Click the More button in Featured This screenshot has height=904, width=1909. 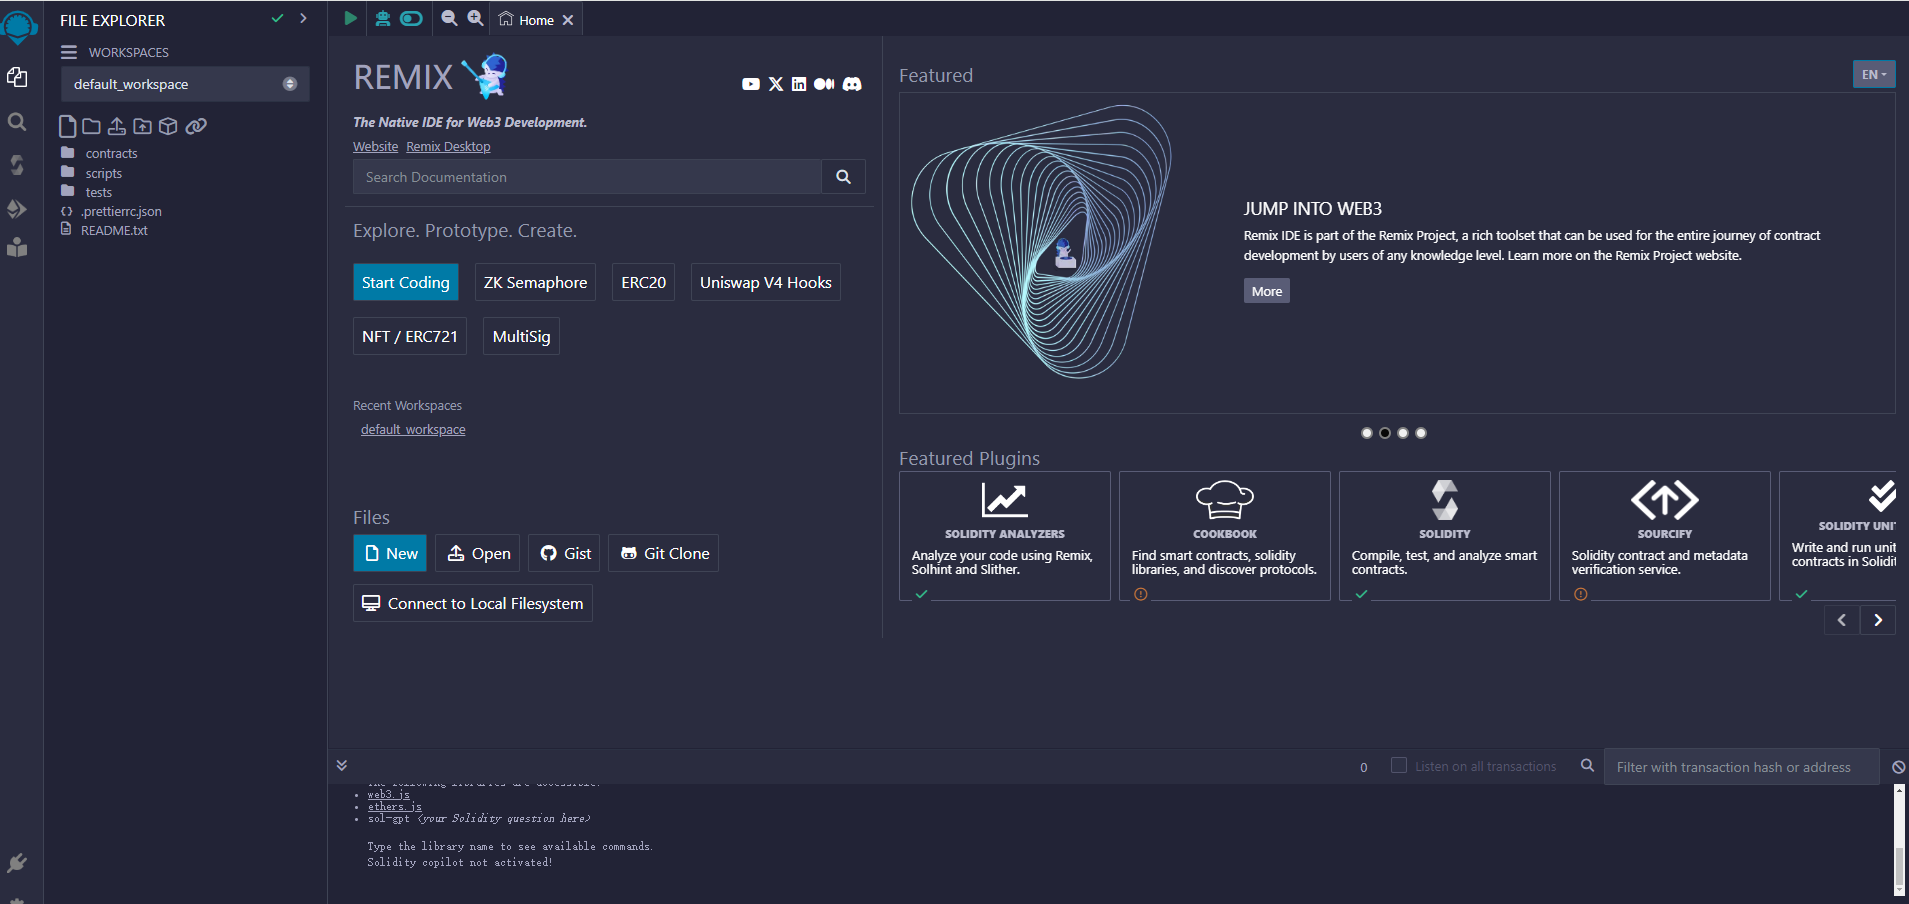click(x=1266, y=291)
